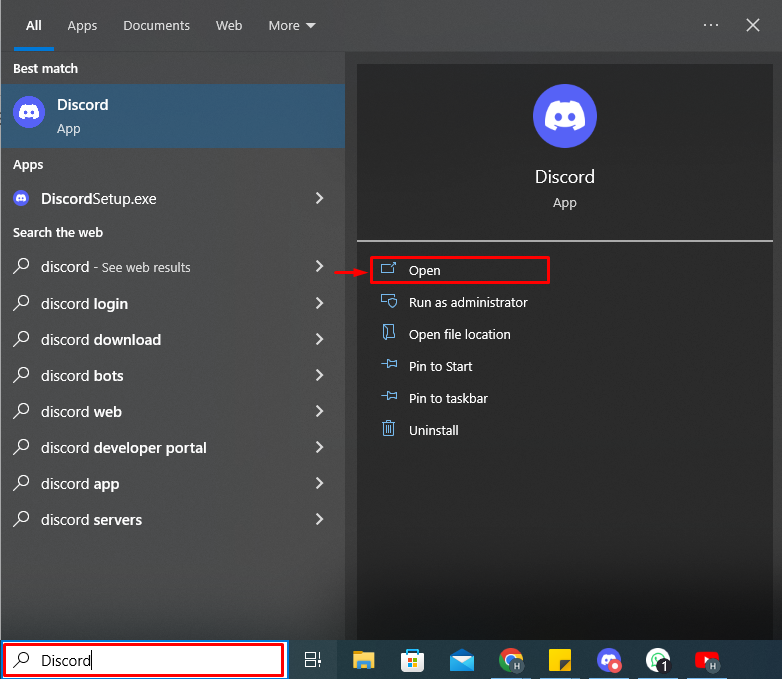Select 'discord - See web results' entry
This screenshot has height=679, width=782.
116,267
